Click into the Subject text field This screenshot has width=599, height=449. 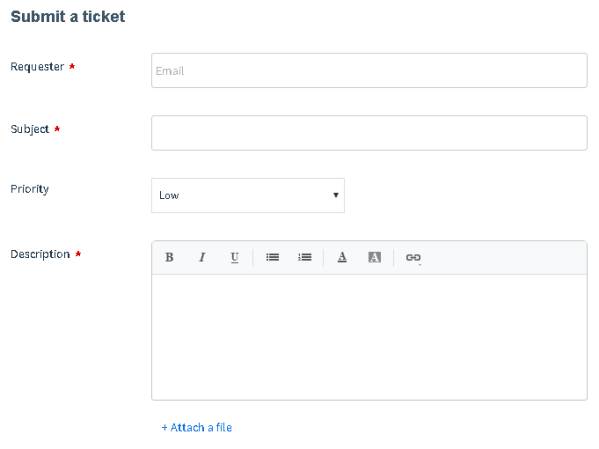pyautogui.click(x=369, y=133)
